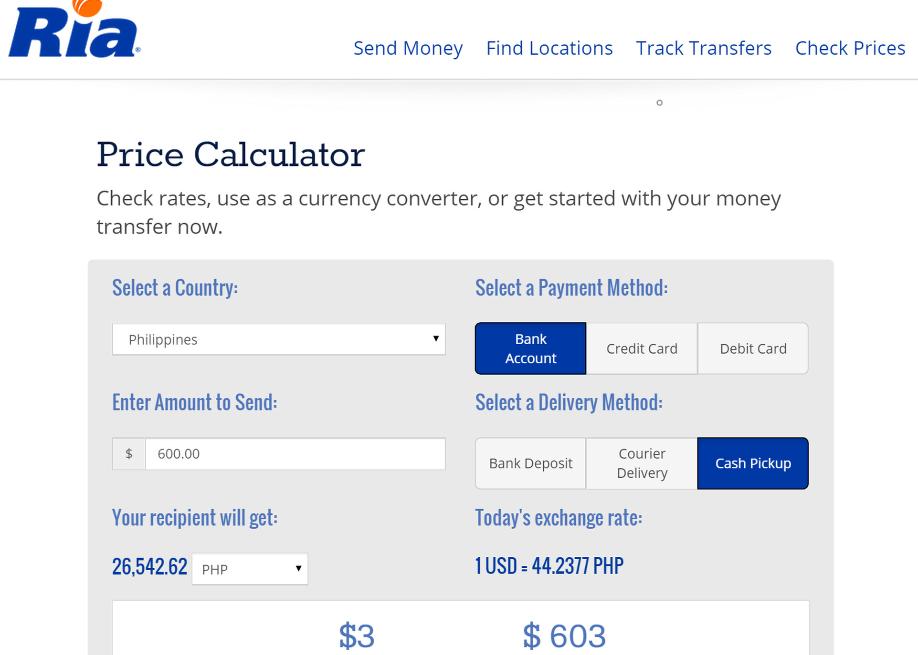Select Bank Deposit delivery method
The height and width of the screenshot is (655, 918).
[x=530, y=463]
